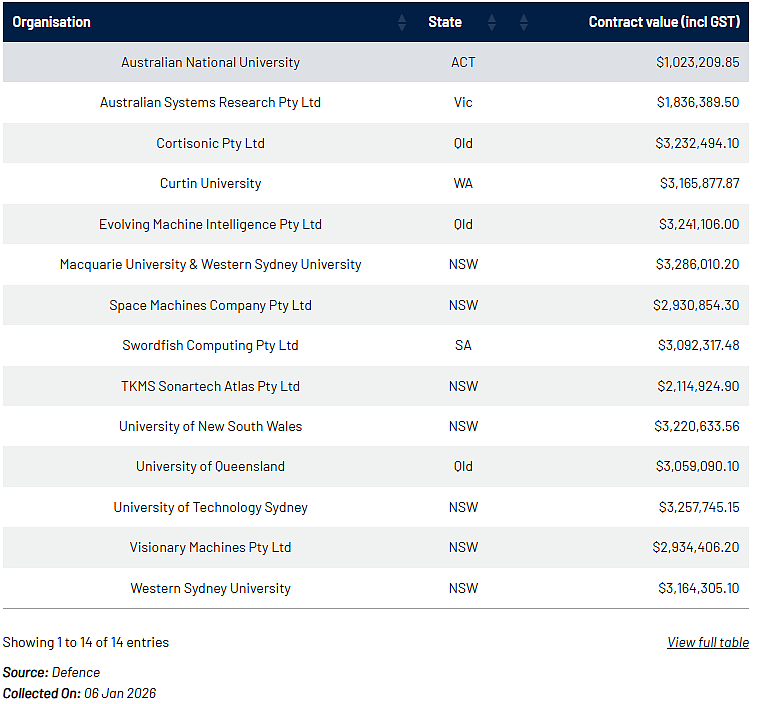Image resolution: width=763 pixels, height=704 pixels.
Task: Select contract value $2,934,406.20
Action: pyautogui.click(x=696, y=547)
